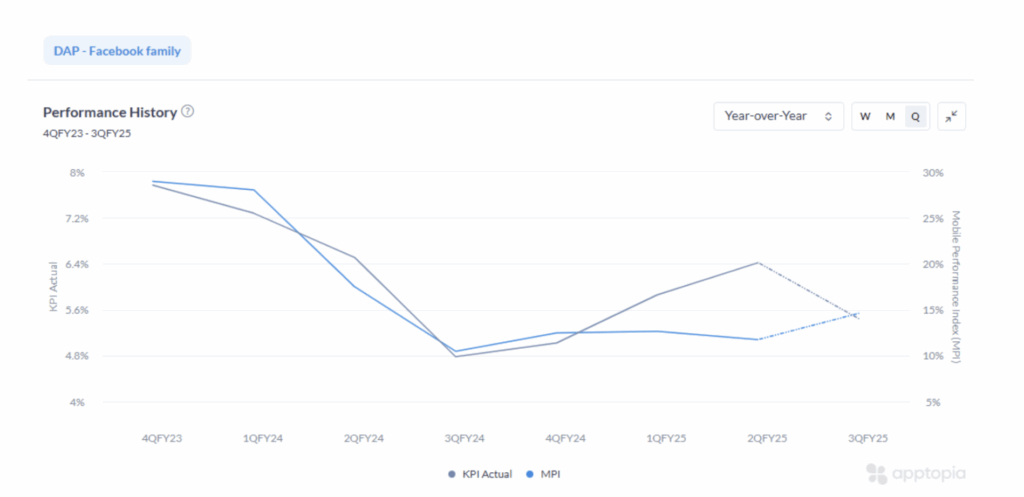1024x497 pixels.
Task: Click the help icon beside Performance History
Action: click(188, 112)
